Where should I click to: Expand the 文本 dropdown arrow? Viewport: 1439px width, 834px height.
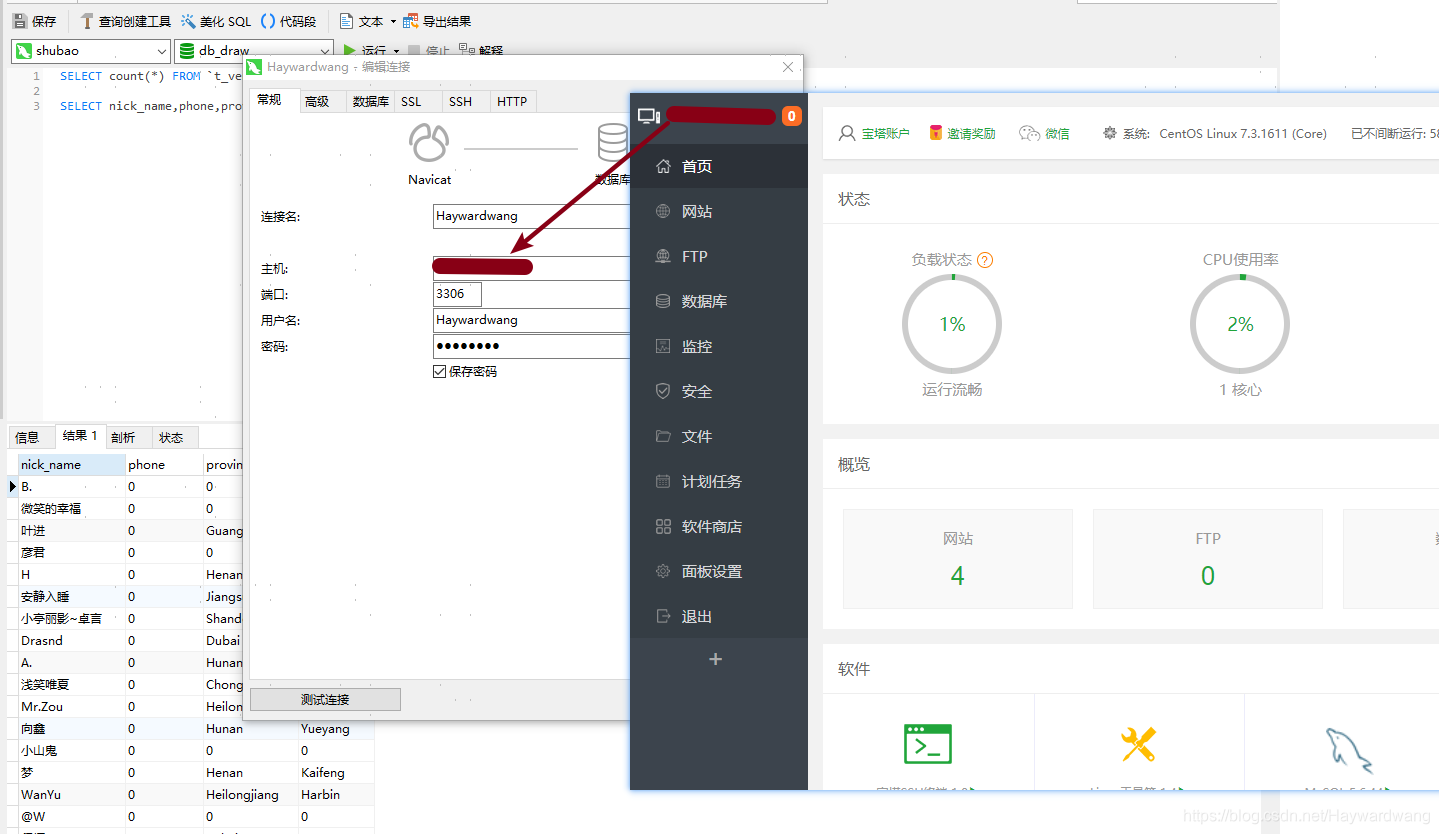point(393,22)
